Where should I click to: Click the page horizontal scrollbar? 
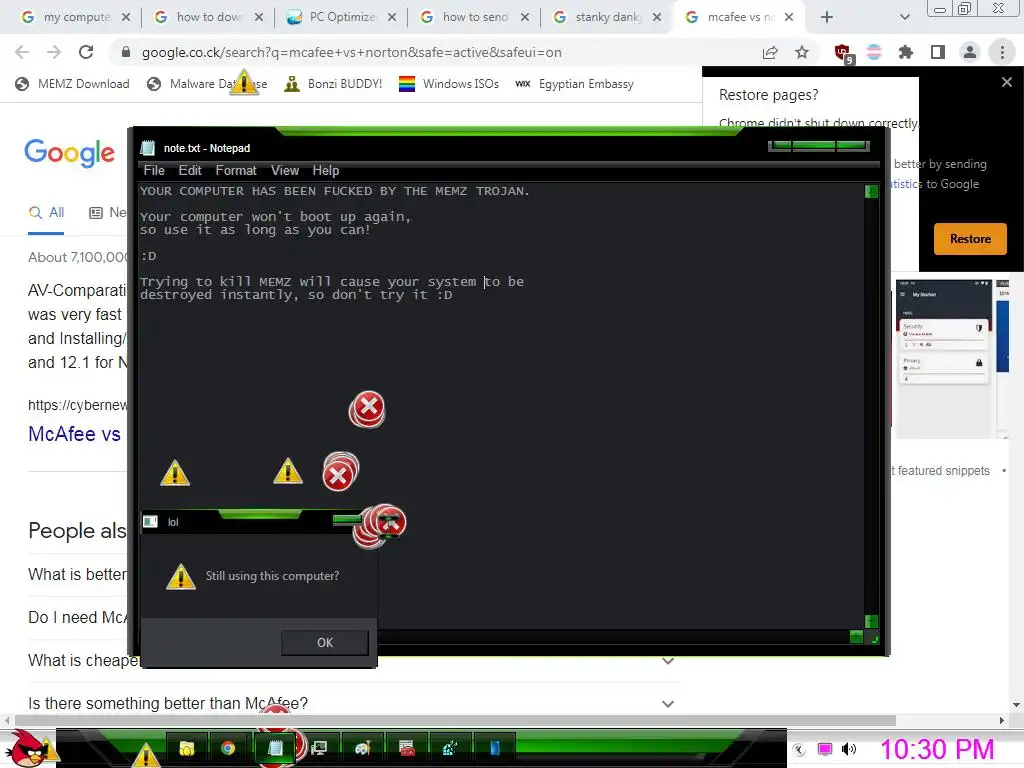pyautogui.click(x=455, y=720)
